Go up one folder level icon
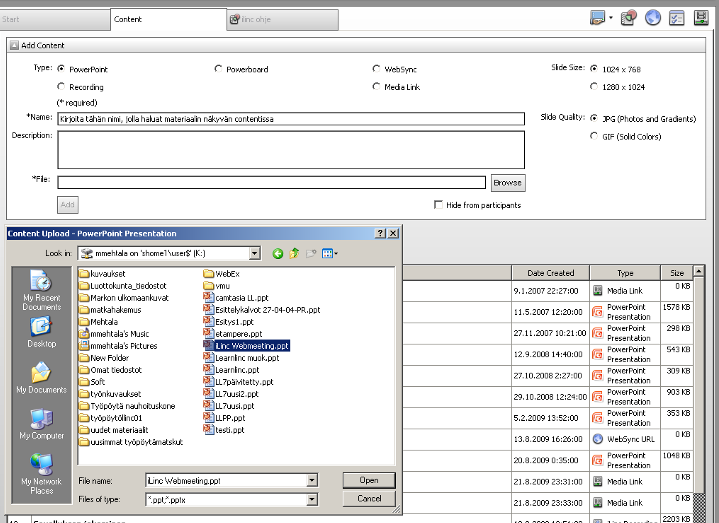This screenshot has height=523, width=719. (x=294, y=253)
